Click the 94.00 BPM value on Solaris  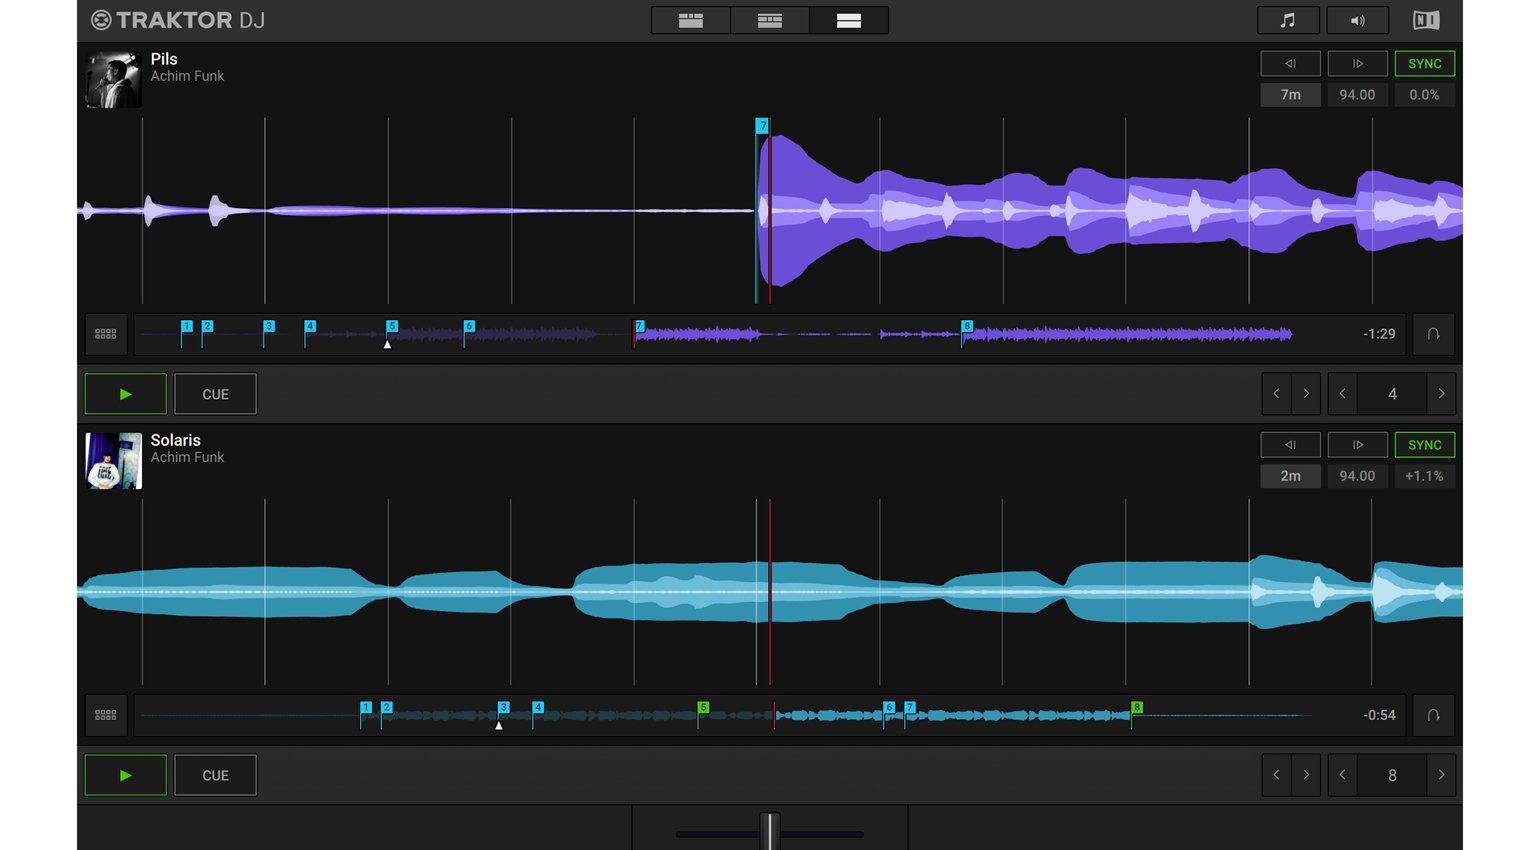1357,476
